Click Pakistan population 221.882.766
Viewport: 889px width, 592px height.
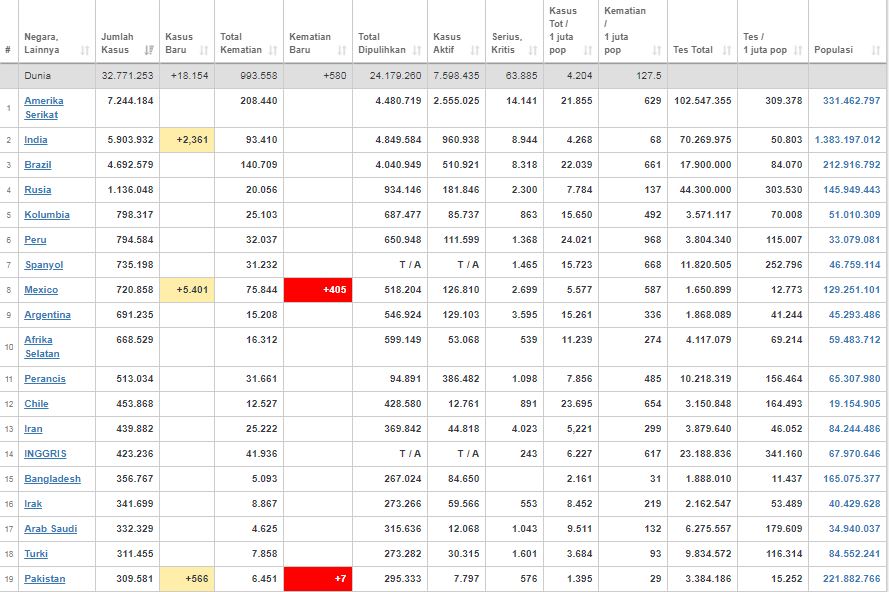click(851, 578)
